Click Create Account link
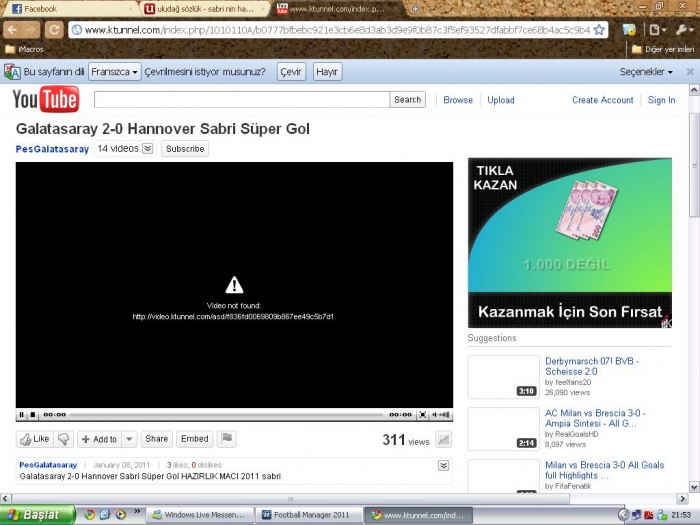The image size is (700, 525). click(x=603, y=100)
